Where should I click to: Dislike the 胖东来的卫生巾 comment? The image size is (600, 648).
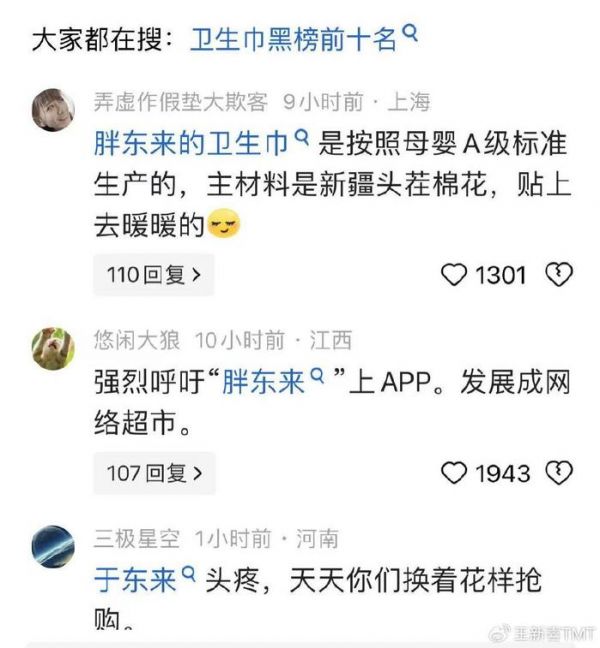coord(559,275)
